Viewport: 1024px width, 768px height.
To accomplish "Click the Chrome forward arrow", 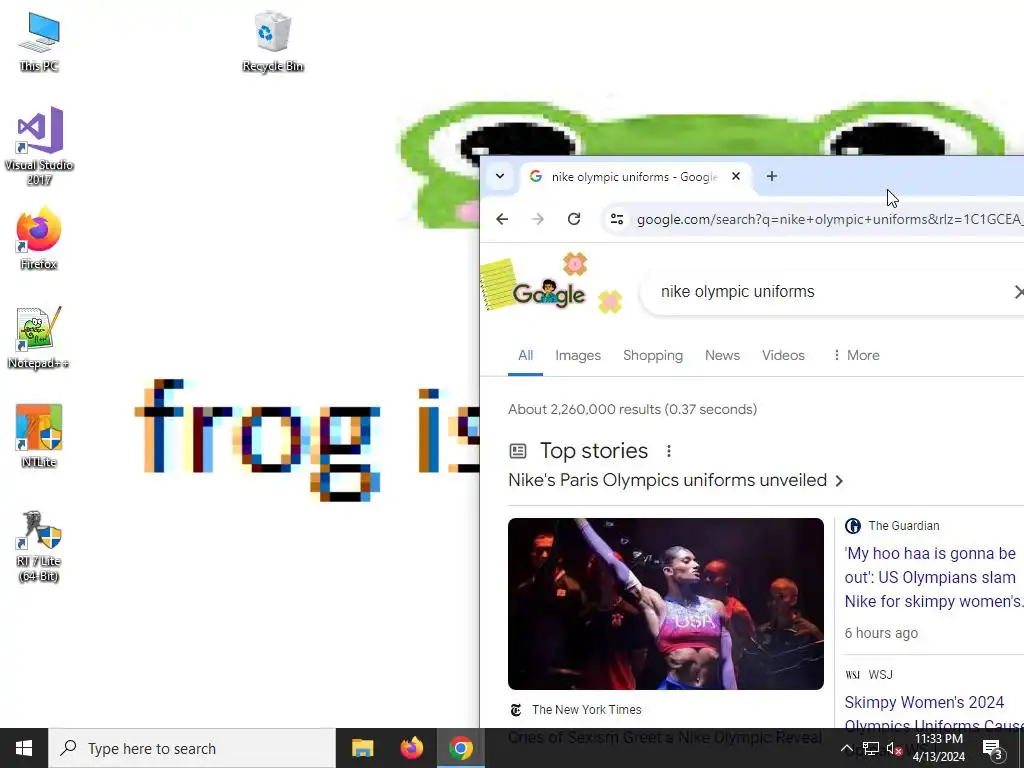I will pos(537,219).
